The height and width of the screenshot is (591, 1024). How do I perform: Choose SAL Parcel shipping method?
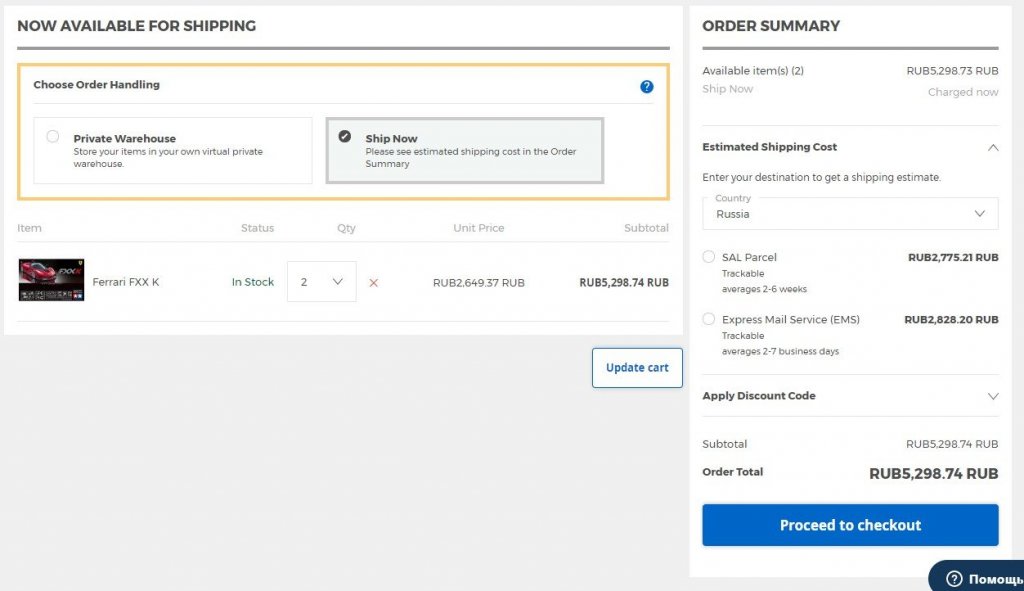click(709, 257)
